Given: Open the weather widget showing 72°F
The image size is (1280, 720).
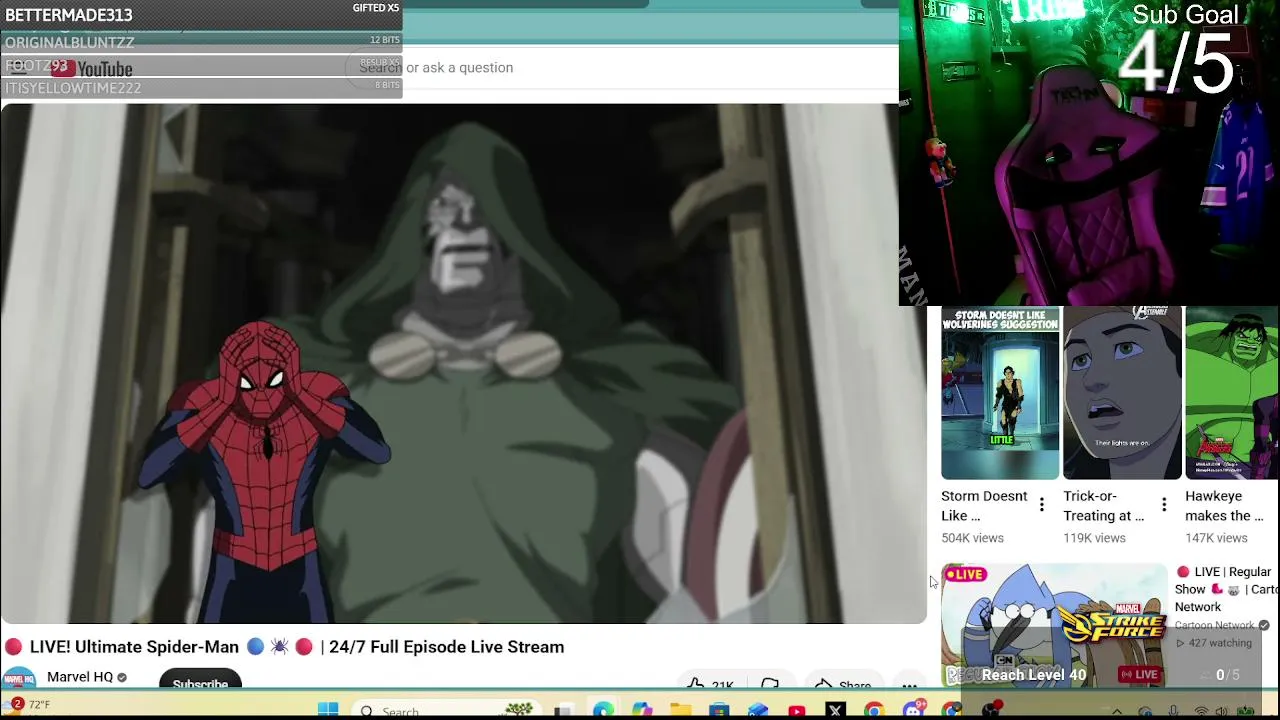Looking at the screenshot, I should point(27,705).
